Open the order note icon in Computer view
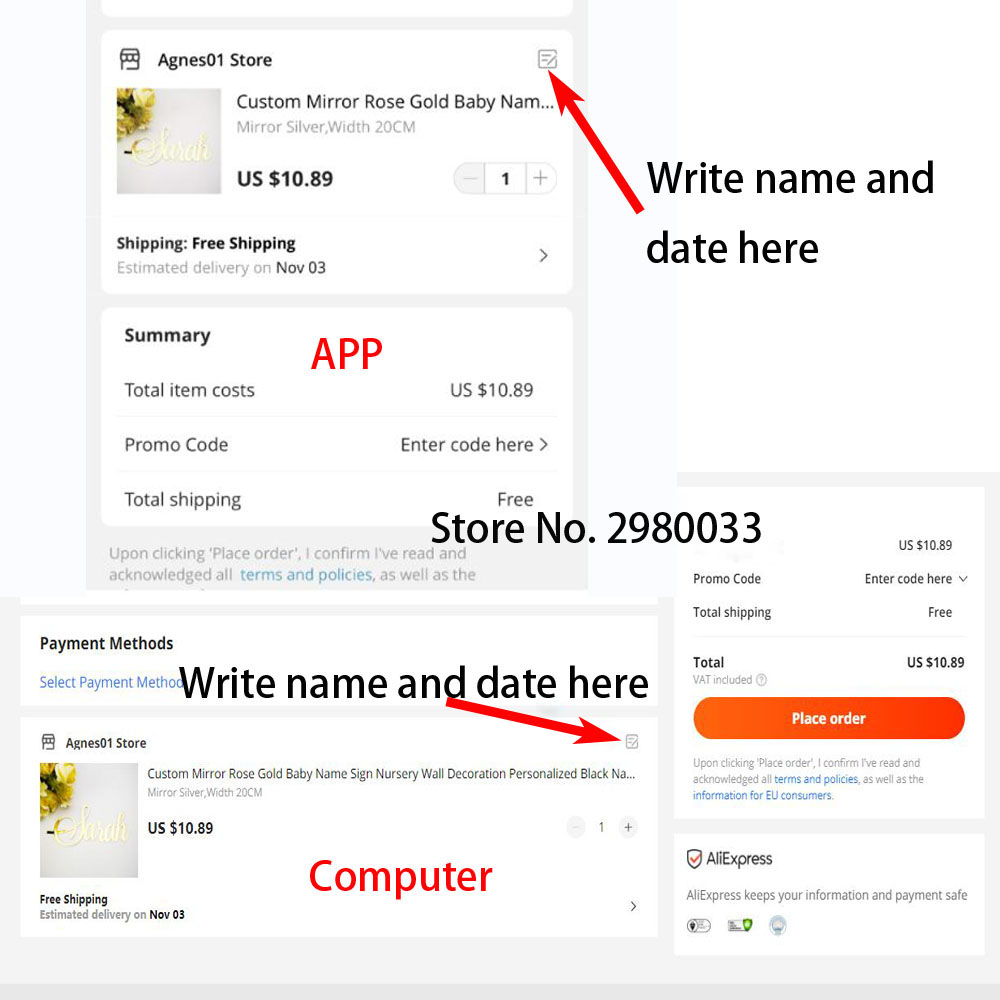The image size is (1000, 1000). point(632,741)
